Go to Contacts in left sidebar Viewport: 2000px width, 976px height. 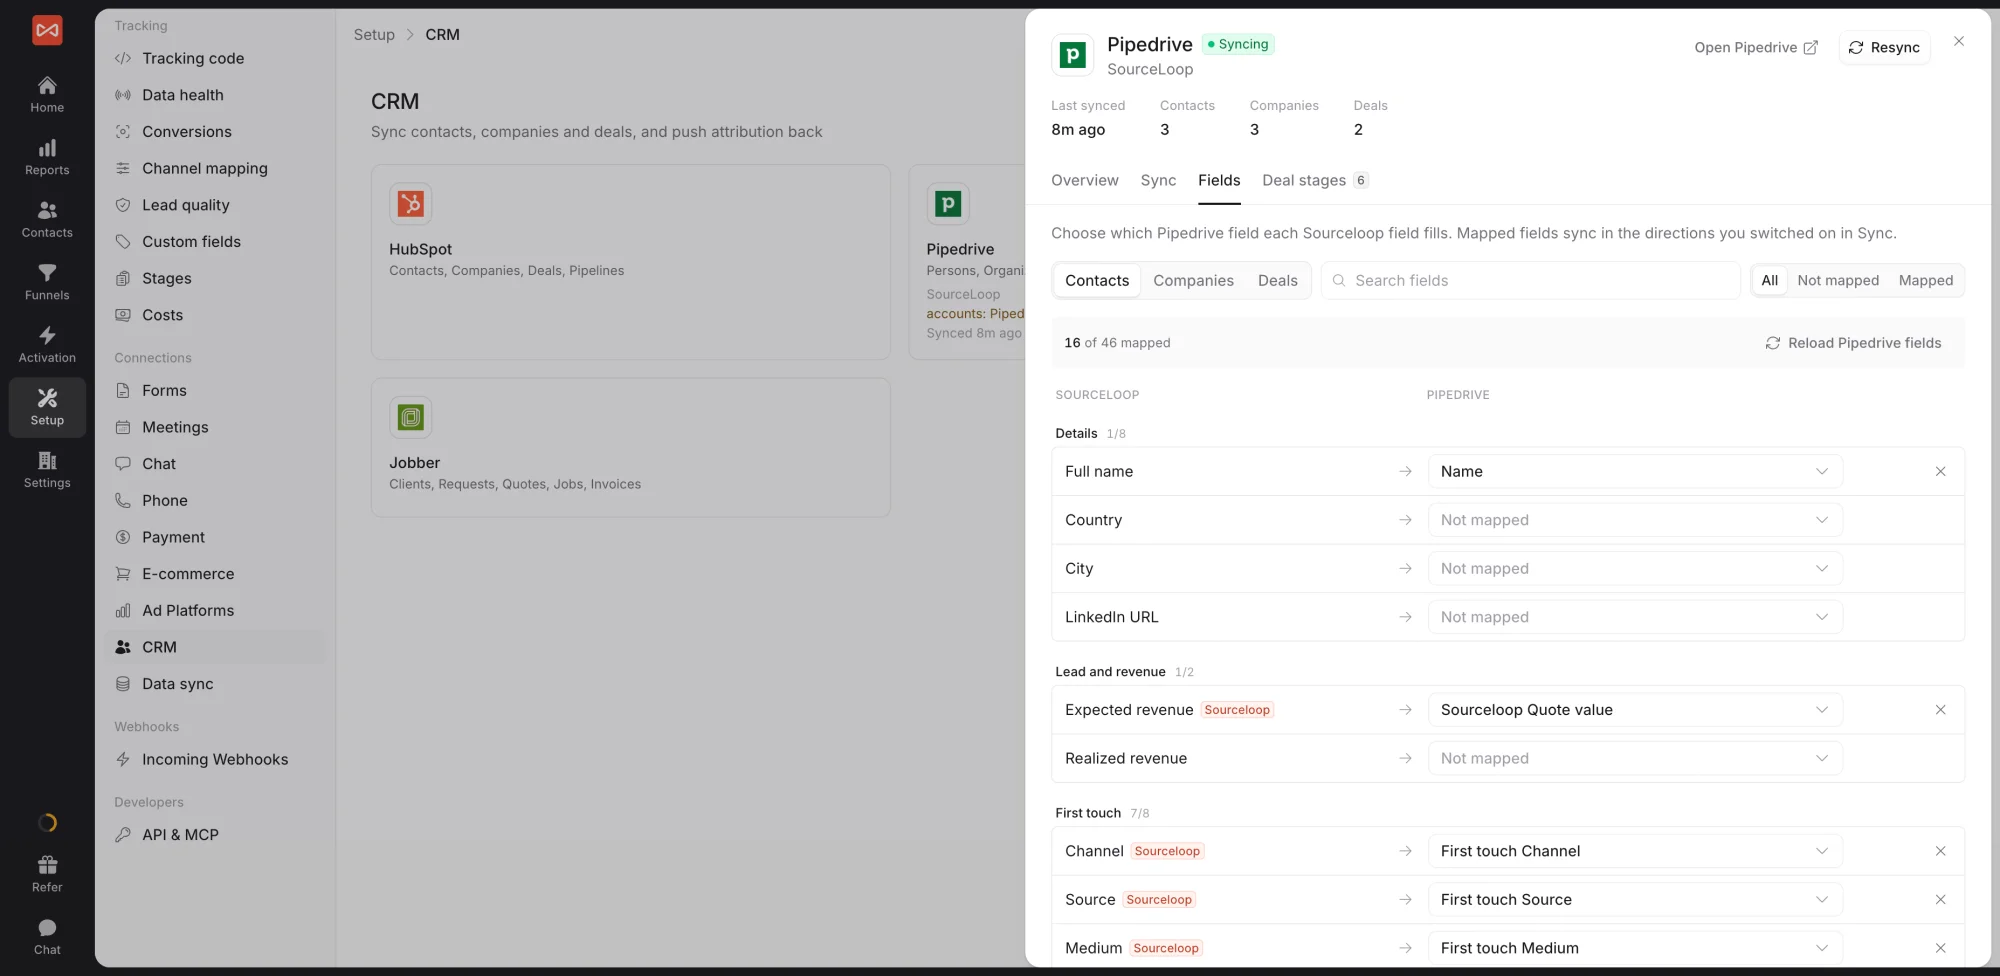coord(47,219)
